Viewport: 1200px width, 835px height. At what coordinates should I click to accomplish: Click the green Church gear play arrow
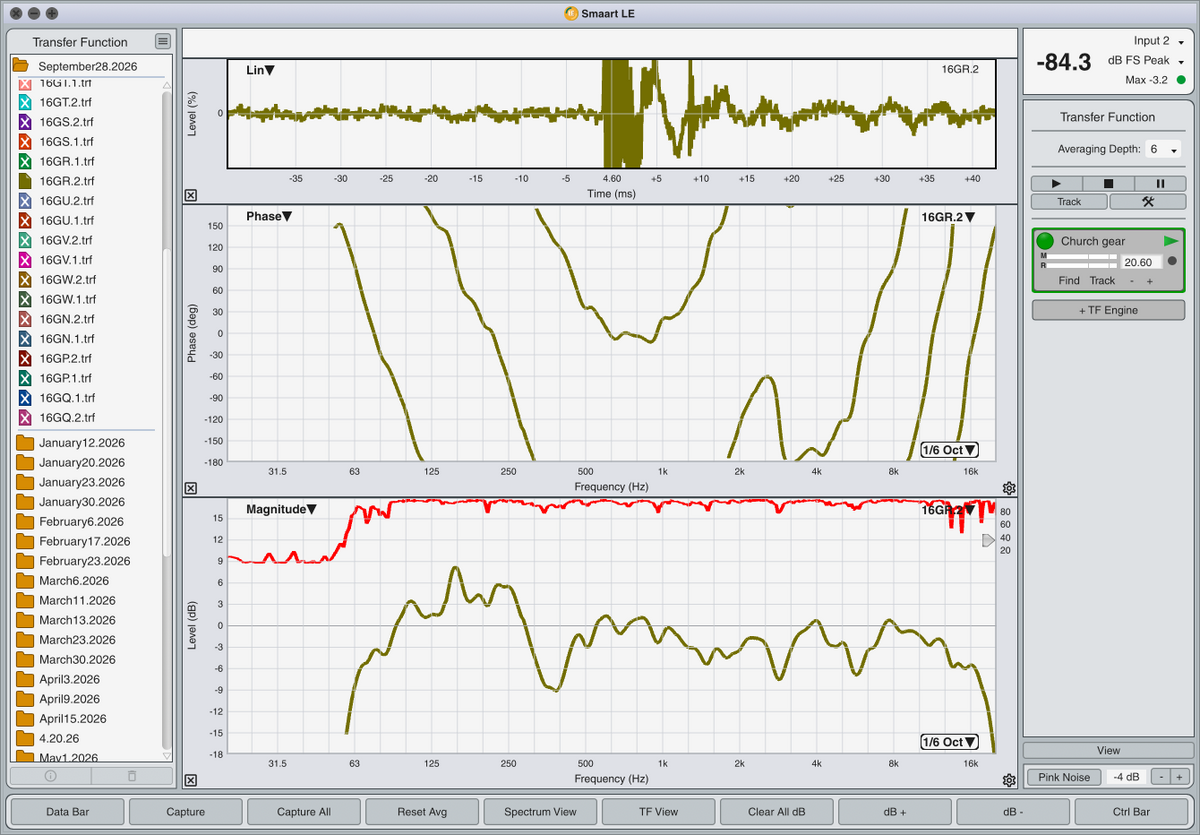pos(1171,241)
